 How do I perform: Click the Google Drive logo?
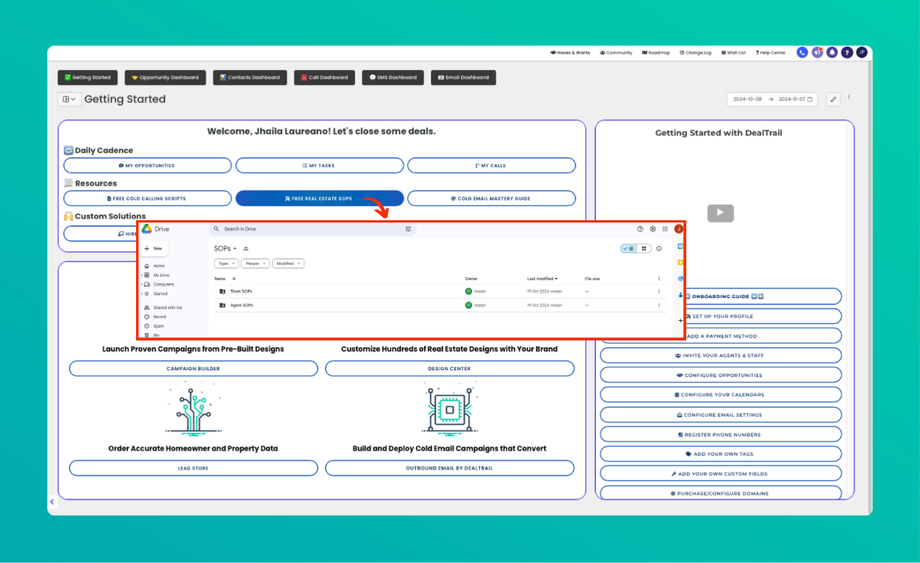point(147,229)
